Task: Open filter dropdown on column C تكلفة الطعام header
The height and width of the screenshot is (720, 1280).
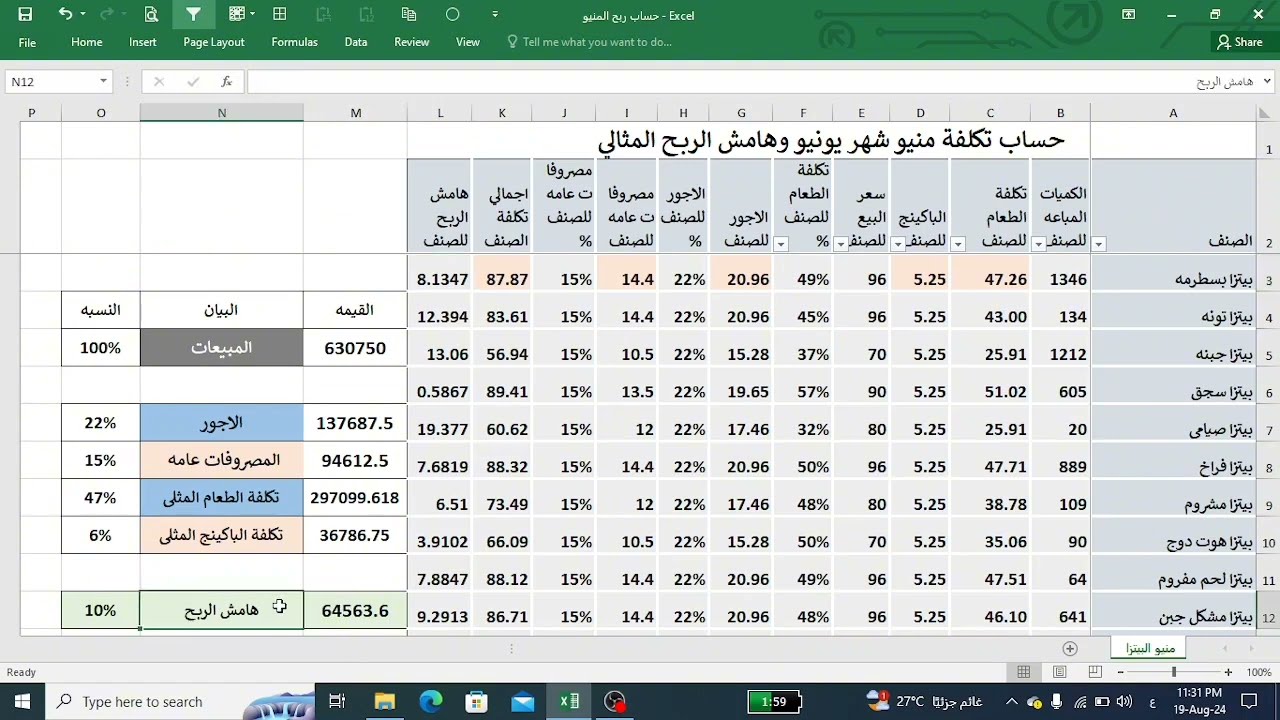Action: click(x=957, y=243)
